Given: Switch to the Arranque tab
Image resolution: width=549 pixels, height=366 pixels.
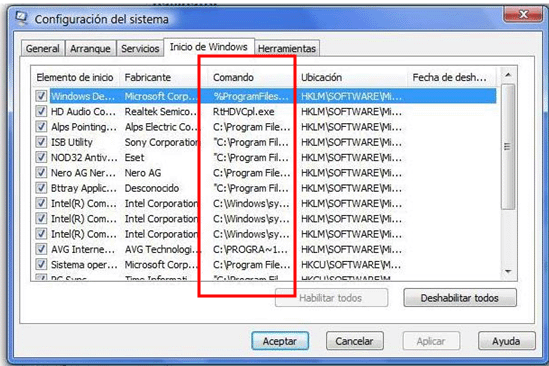Looking at the screenshot, I should tap(90, 48).
